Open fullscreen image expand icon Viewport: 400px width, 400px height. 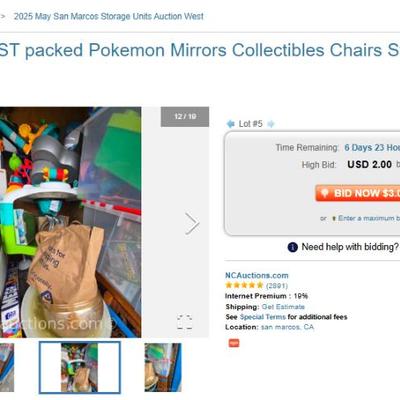[x=184, y=322]
